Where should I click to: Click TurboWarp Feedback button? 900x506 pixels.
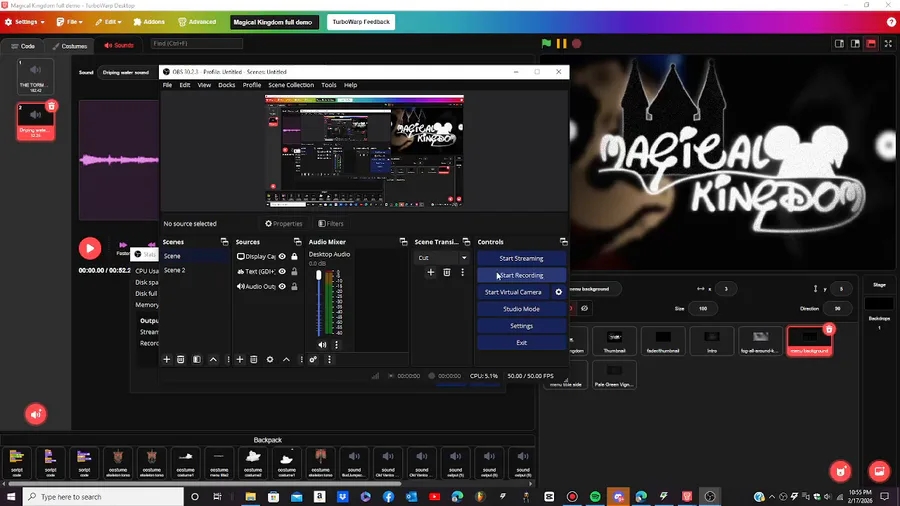[x=361, y=22]
